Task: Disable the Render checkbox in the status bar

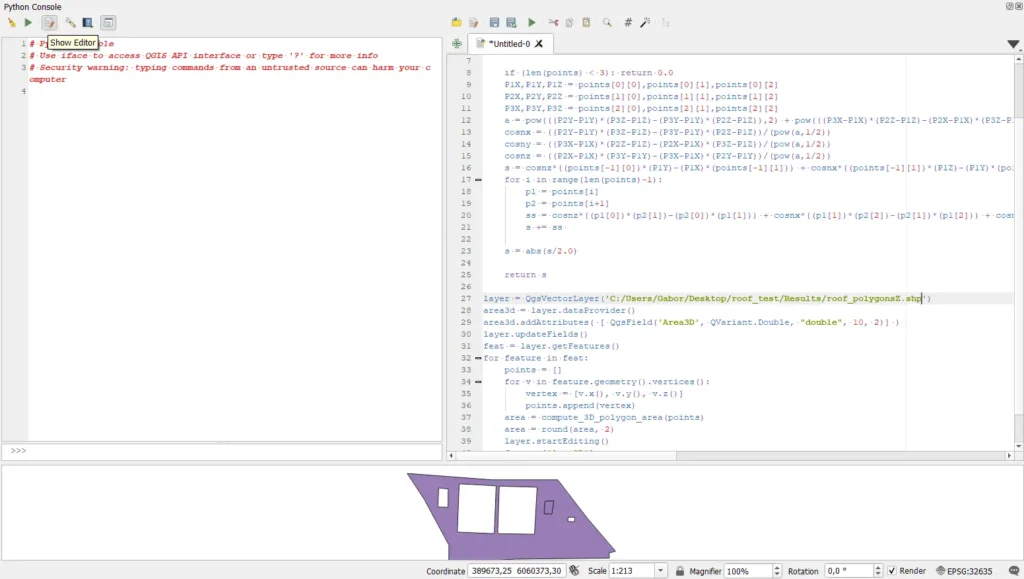Action: (x=892, y=569)
